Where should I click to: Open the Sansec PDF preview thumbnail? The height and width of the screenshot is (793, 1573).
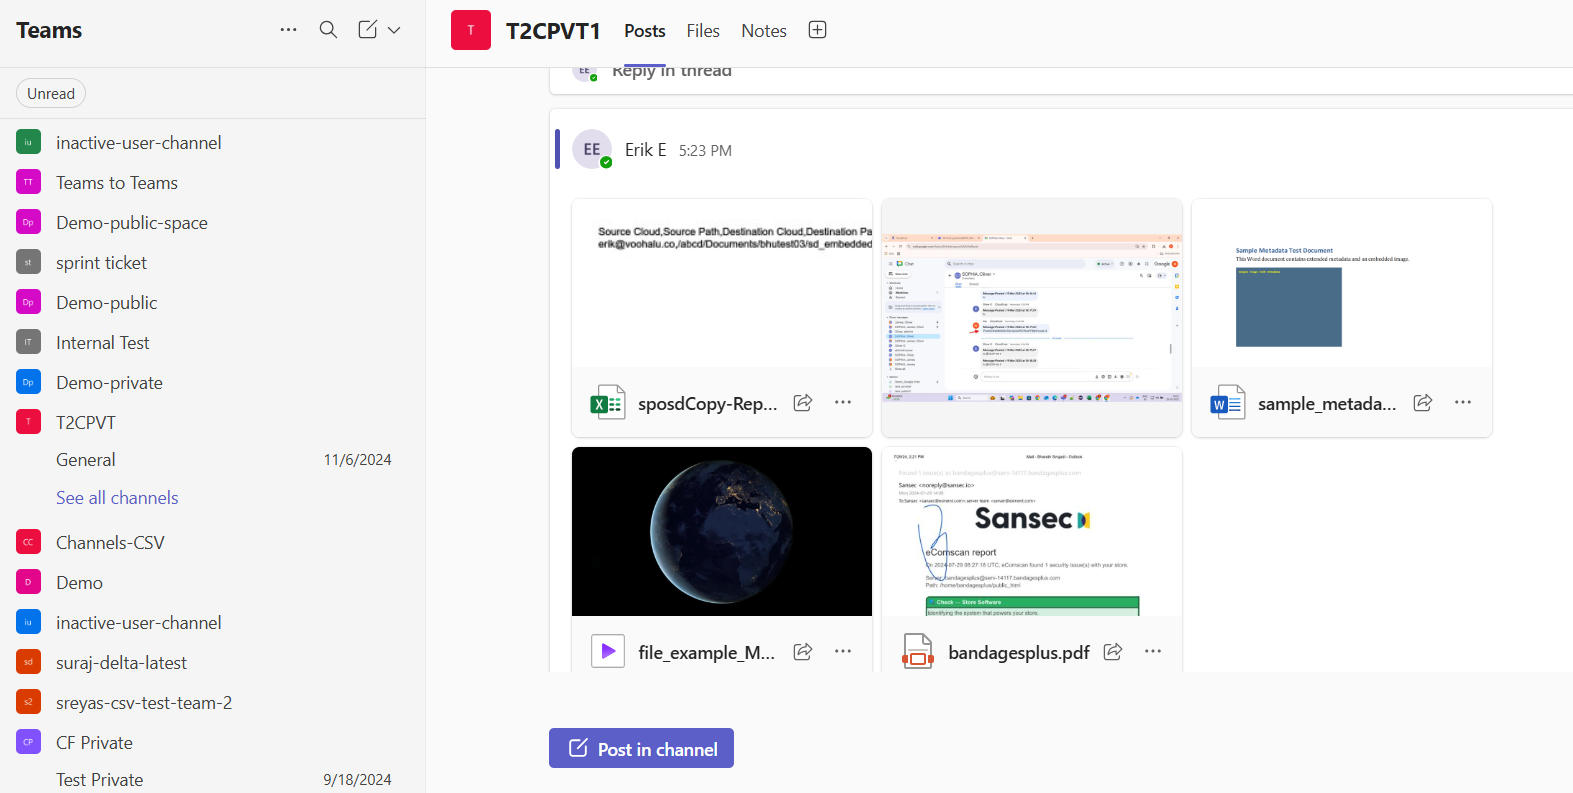pyautogui.click(x=1032, y=532)
